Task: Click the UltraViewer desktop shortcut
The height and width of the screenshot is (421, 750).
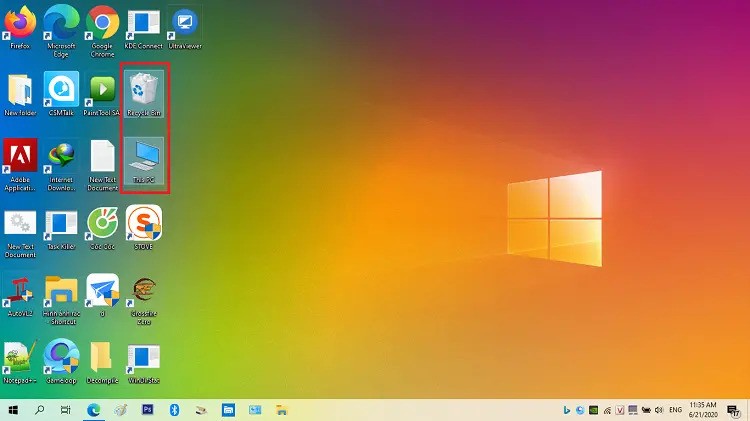Action: [x=184, y=24]
